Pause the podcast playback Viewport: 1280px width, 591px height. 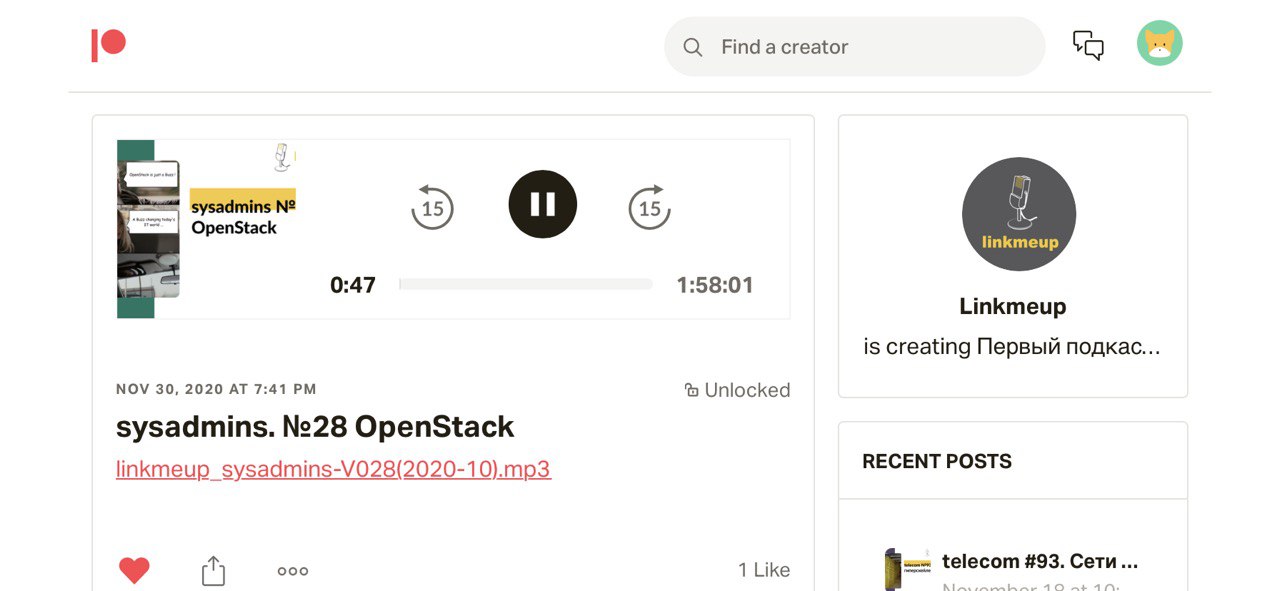point(542,204)
